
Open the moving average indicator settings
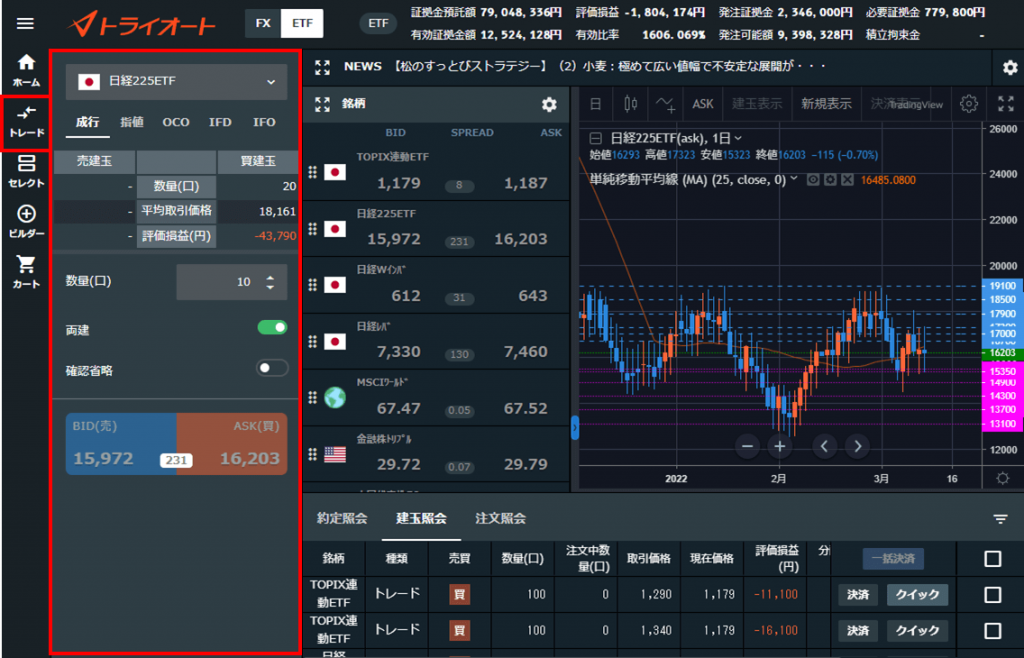830,180
